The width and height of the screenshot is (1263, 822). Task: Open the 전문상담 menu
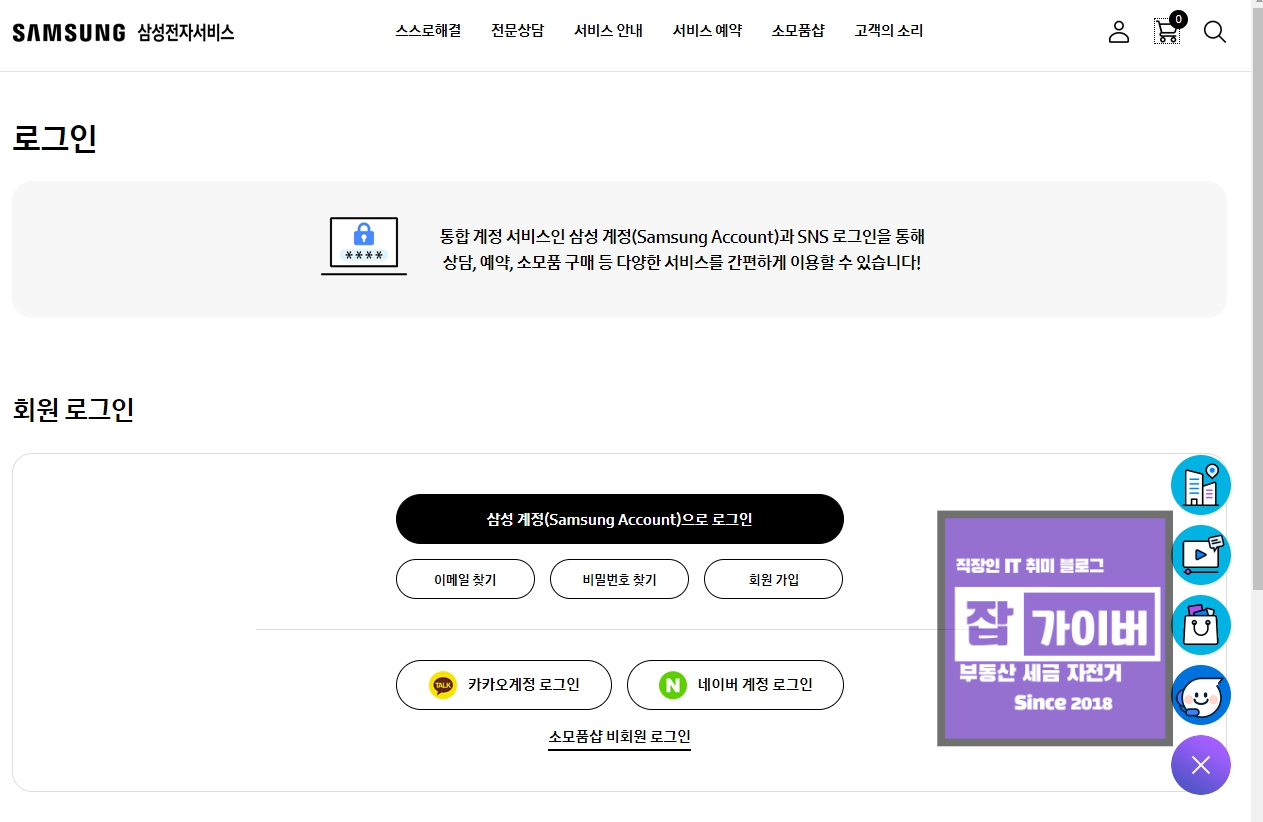[518, 31]
